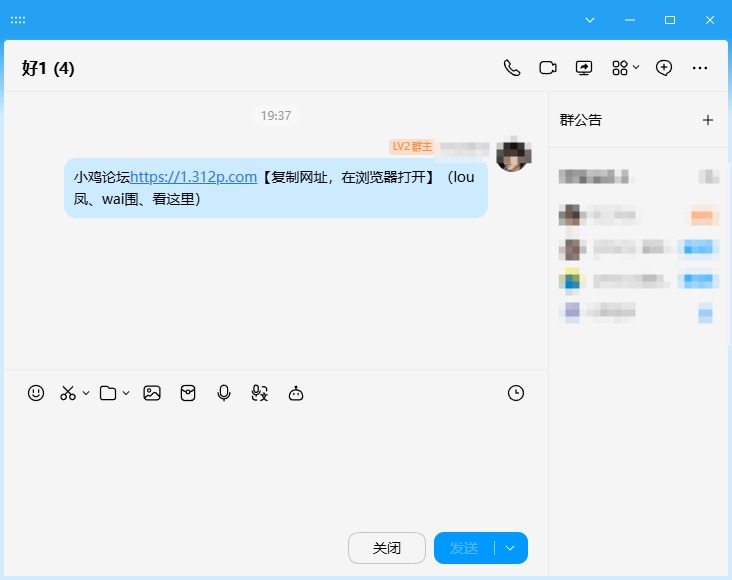Open group apps grid icon

619,68
